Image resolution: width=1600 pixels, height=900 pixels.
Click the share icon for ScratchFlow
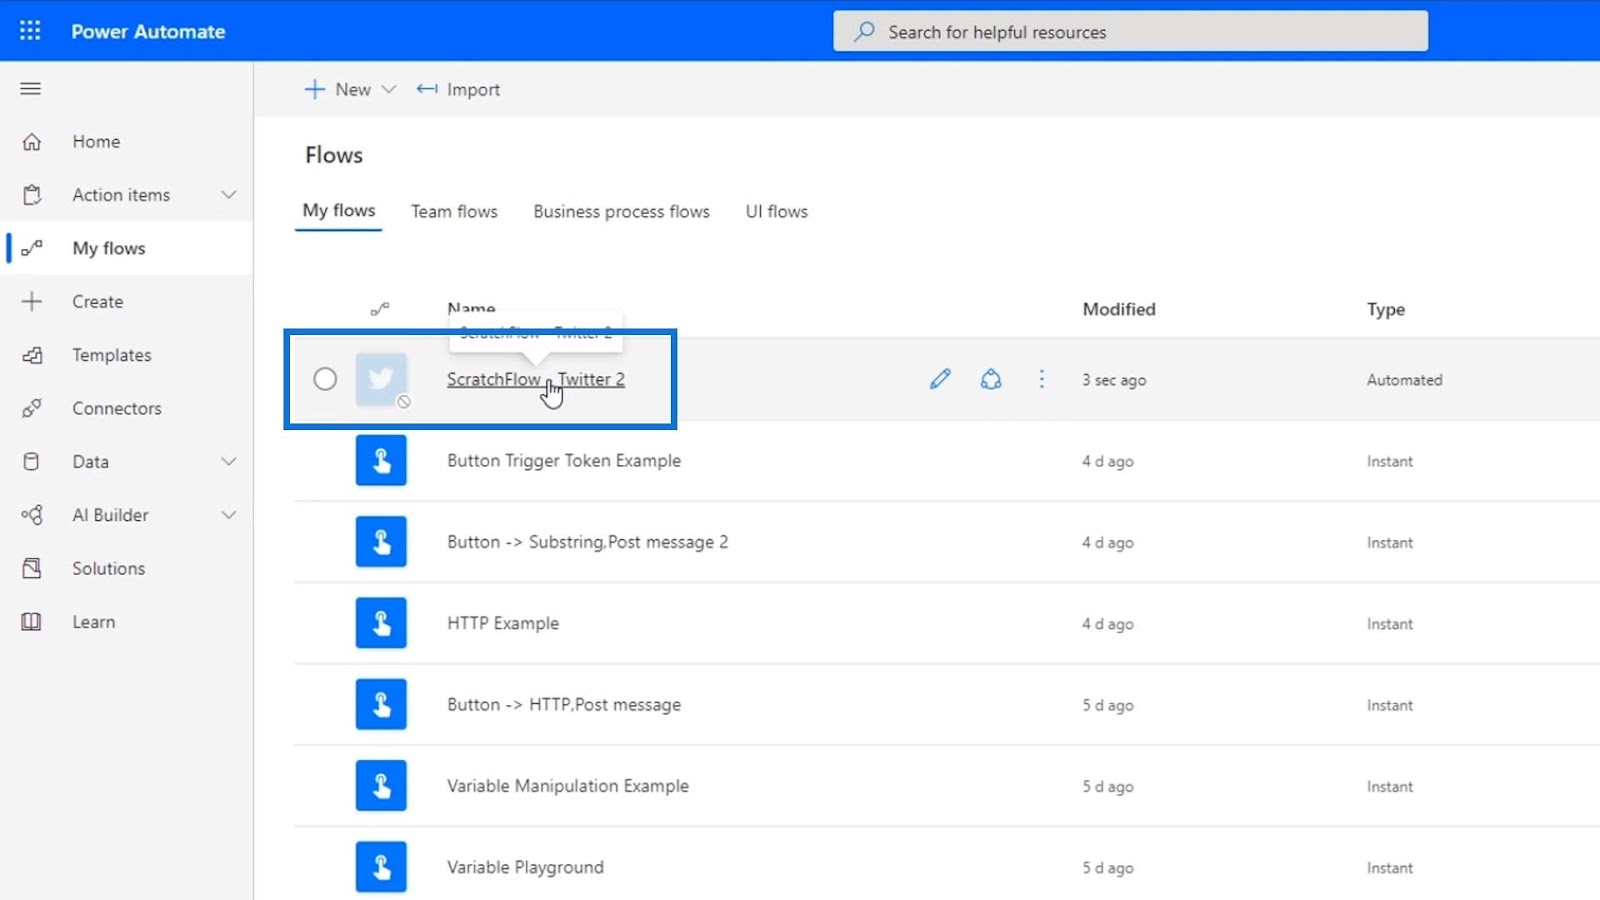click(991, 379)
